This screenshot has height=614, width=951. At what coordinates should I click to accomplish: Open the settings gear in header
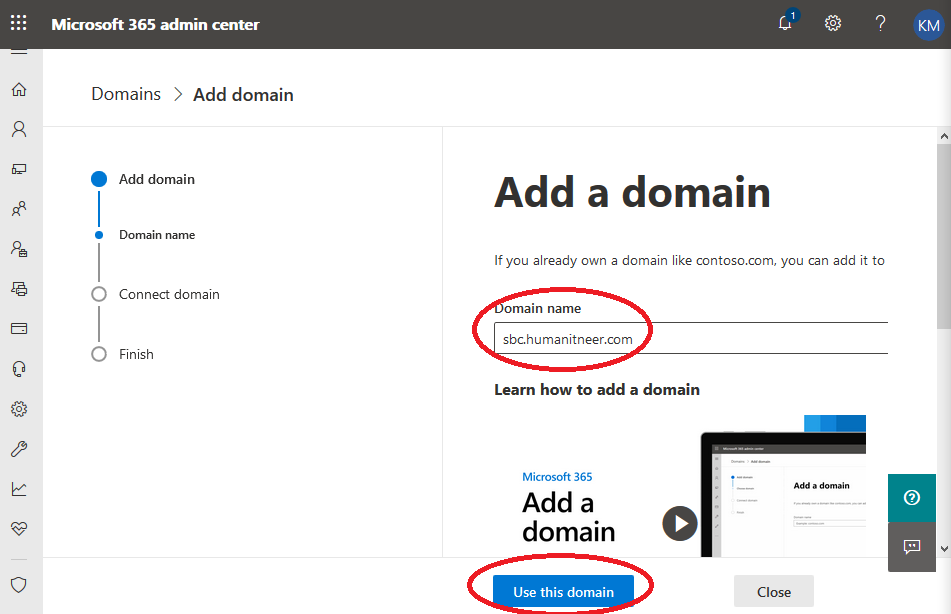(833, 23)
